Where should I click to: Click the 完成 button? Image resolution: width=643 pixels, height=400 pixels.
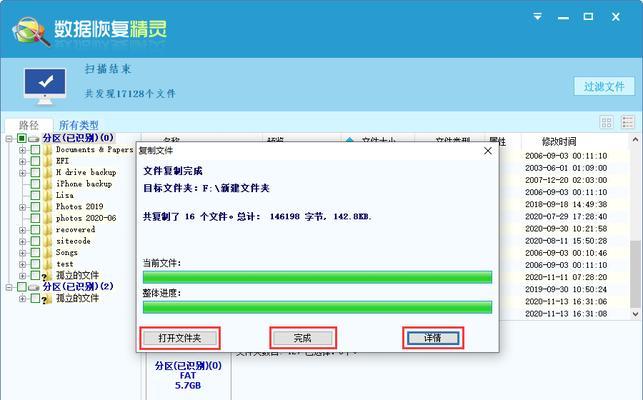pyautogui.click(x=303, y=338)
